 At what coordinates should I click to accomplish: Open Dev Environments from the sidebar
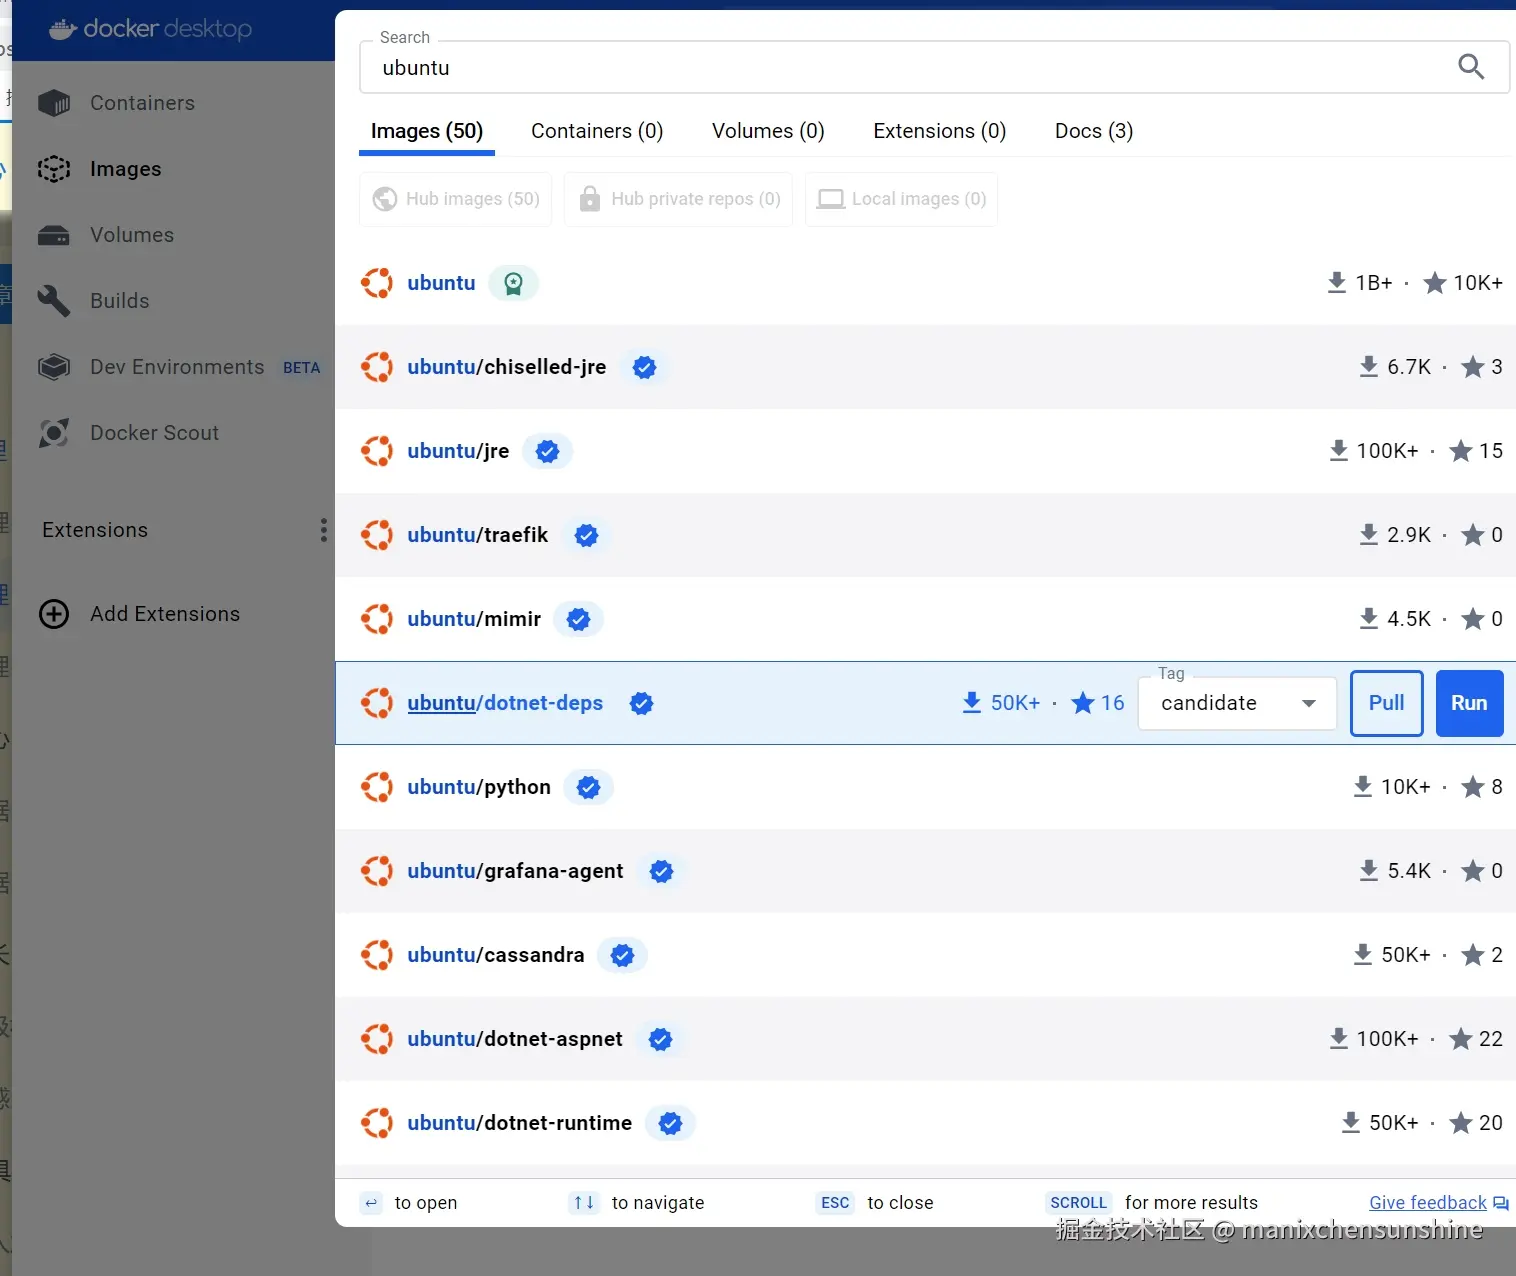tap(53, 367)
